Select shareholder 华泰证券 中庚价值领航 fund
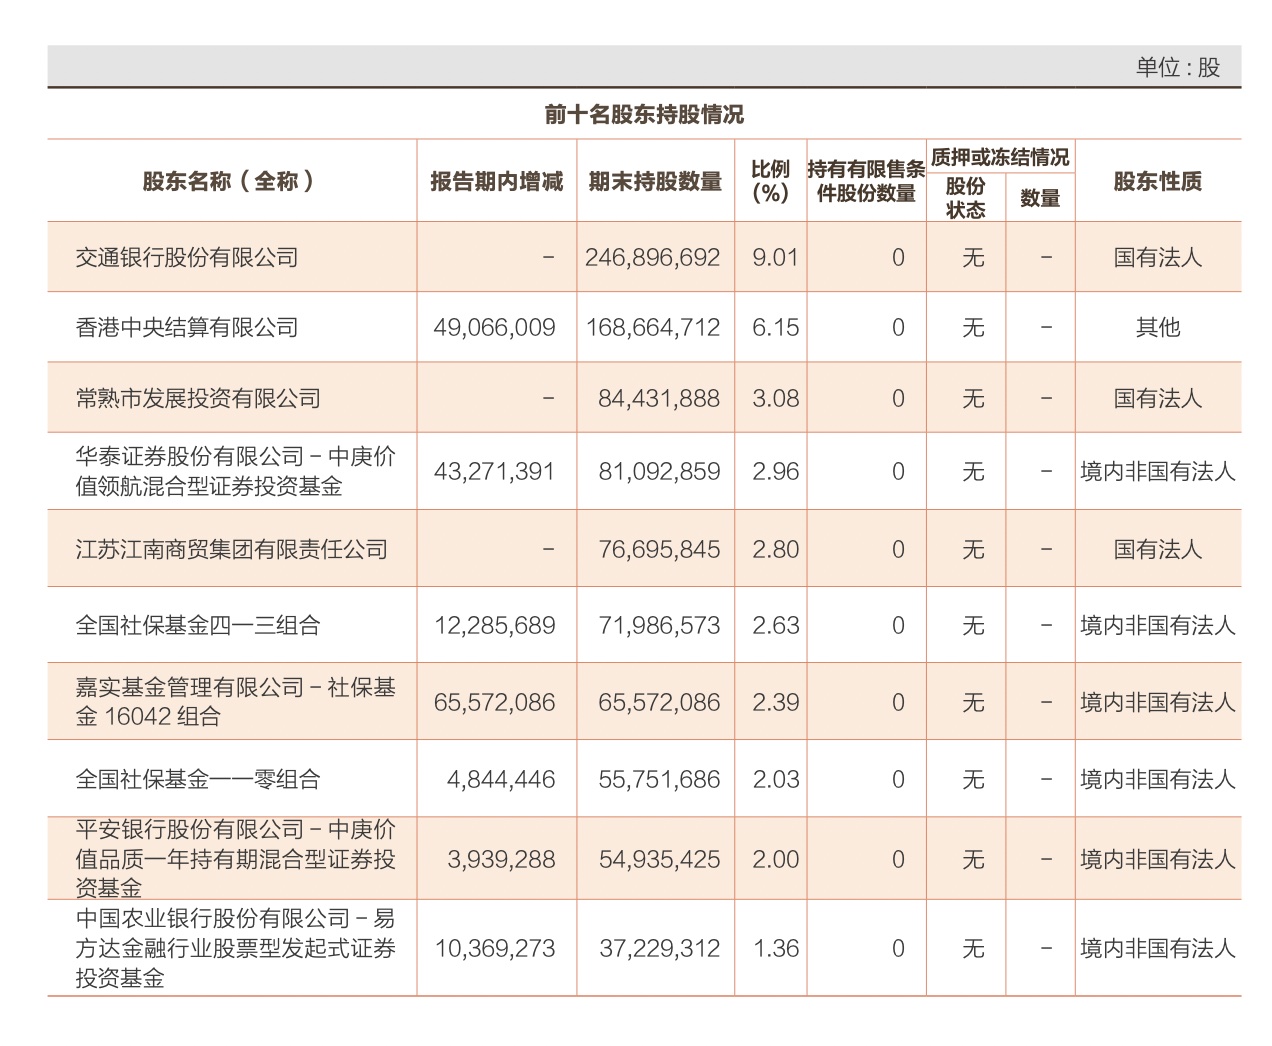The height and width of the screenshot is (1046, 1272). (x=236, y=471)
